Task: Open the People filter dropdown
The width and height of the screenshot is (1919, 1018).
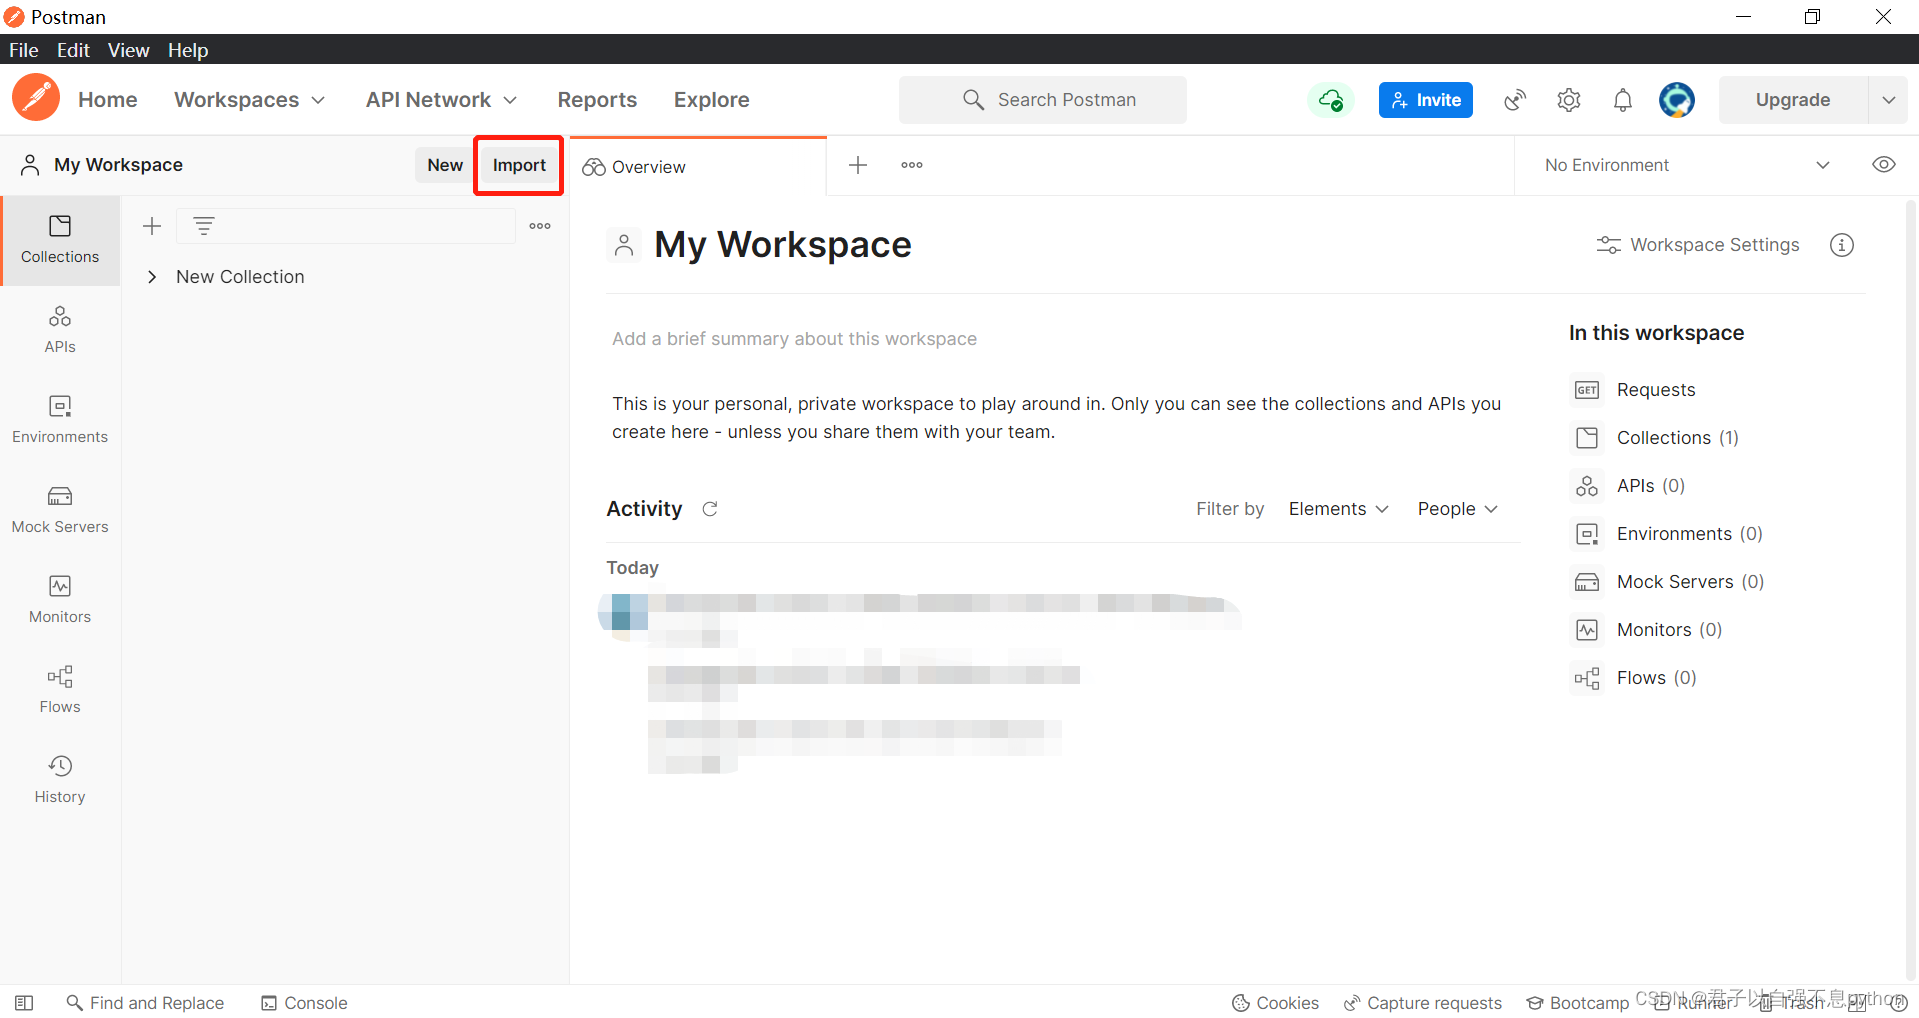Action: [1458, 509]
